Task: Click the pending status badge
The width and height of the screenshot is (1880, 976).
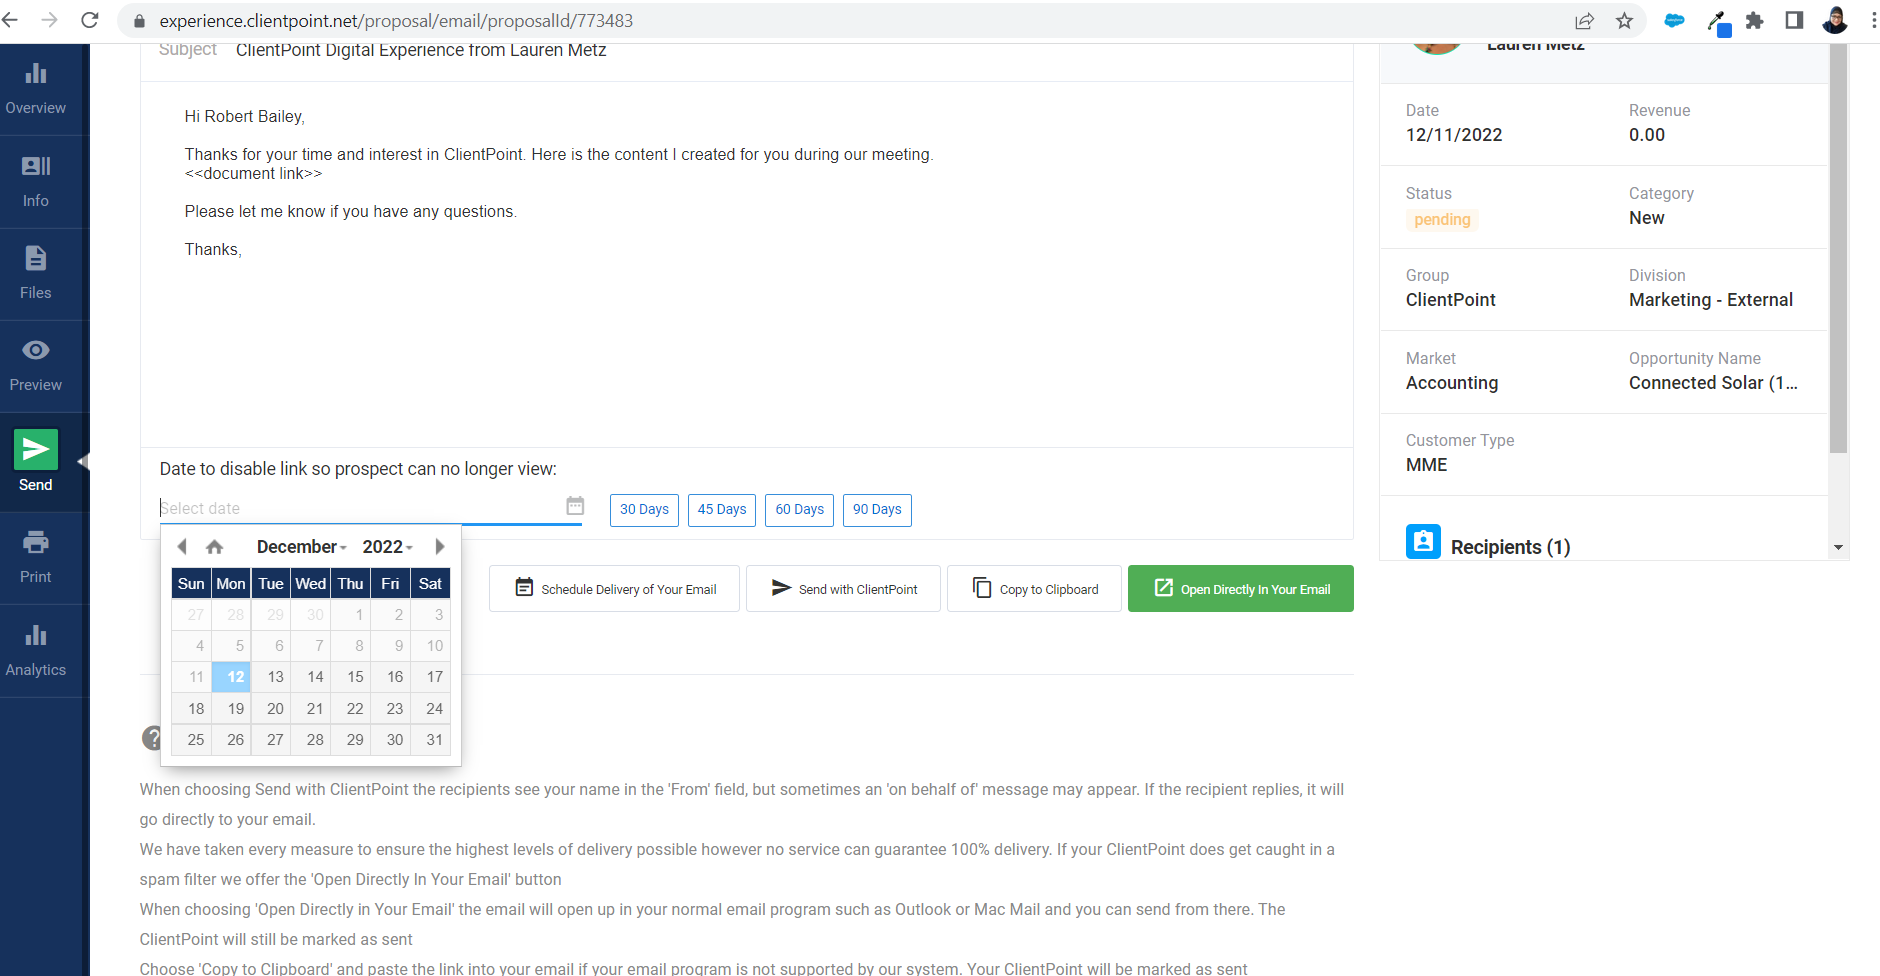Action: tap(1442, 220)
